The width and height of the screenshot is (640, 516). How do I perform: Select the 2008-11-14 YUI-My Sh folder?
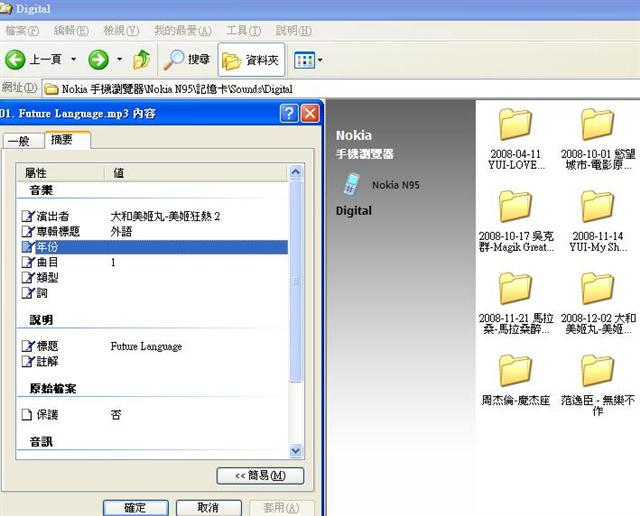[598, 221]
